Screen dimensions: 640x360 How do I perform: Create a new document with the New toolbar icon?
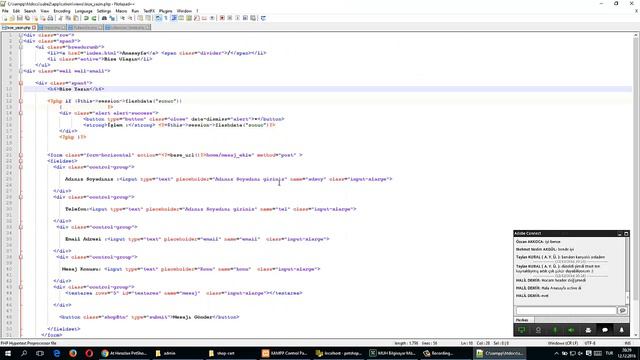(x=5, y=18)
